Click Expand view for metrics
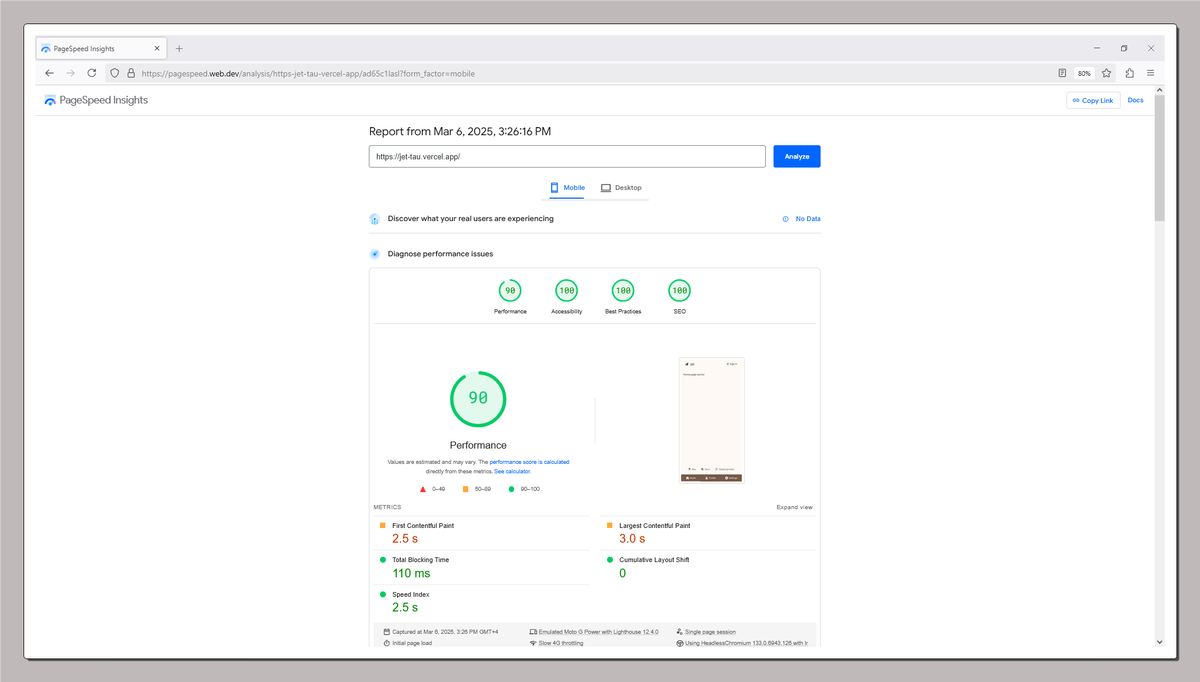 tap(795, 507)
